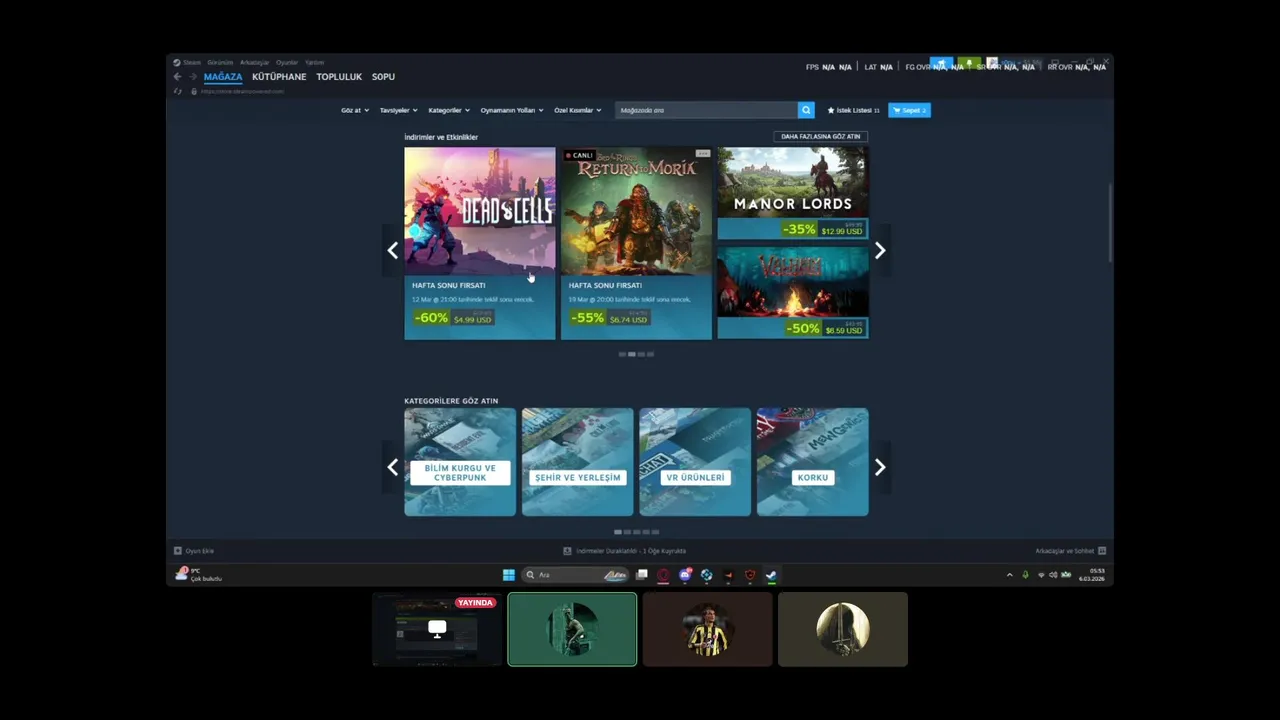Show previous categories with left arrow

click(392, 467)
